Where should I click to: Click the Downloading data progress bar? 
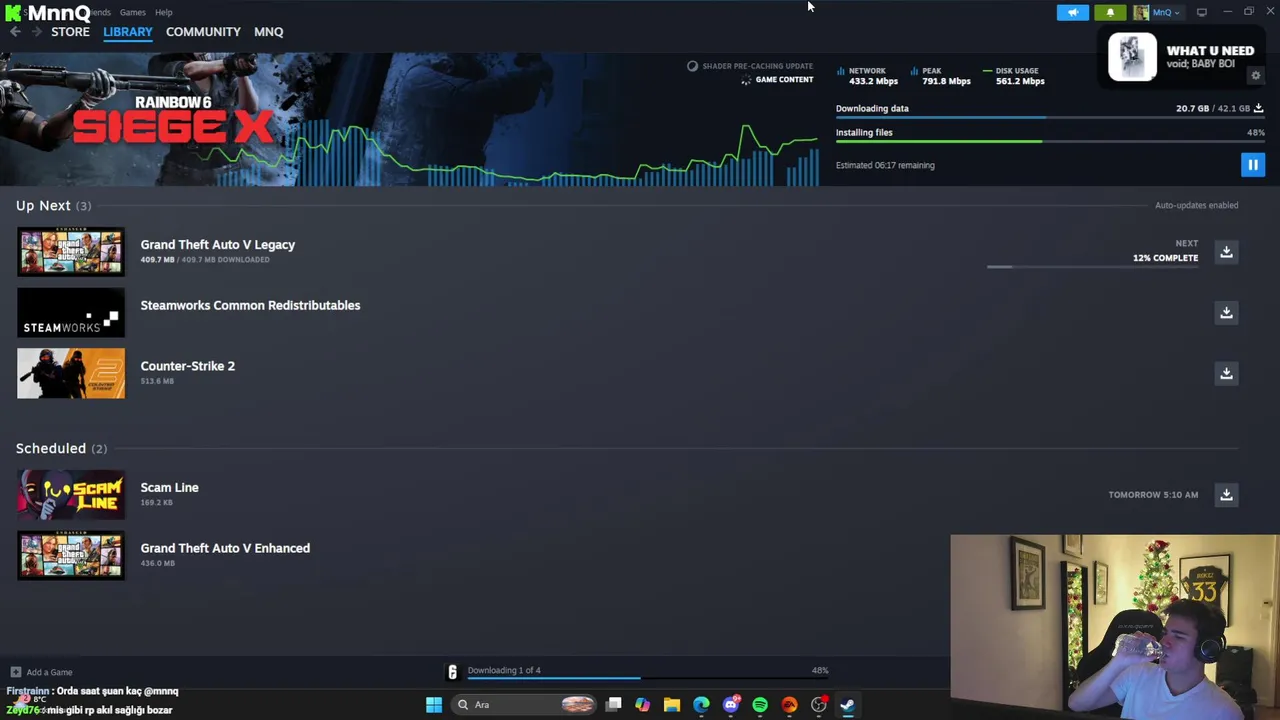pyautogui.click(x=1050, y=118)
